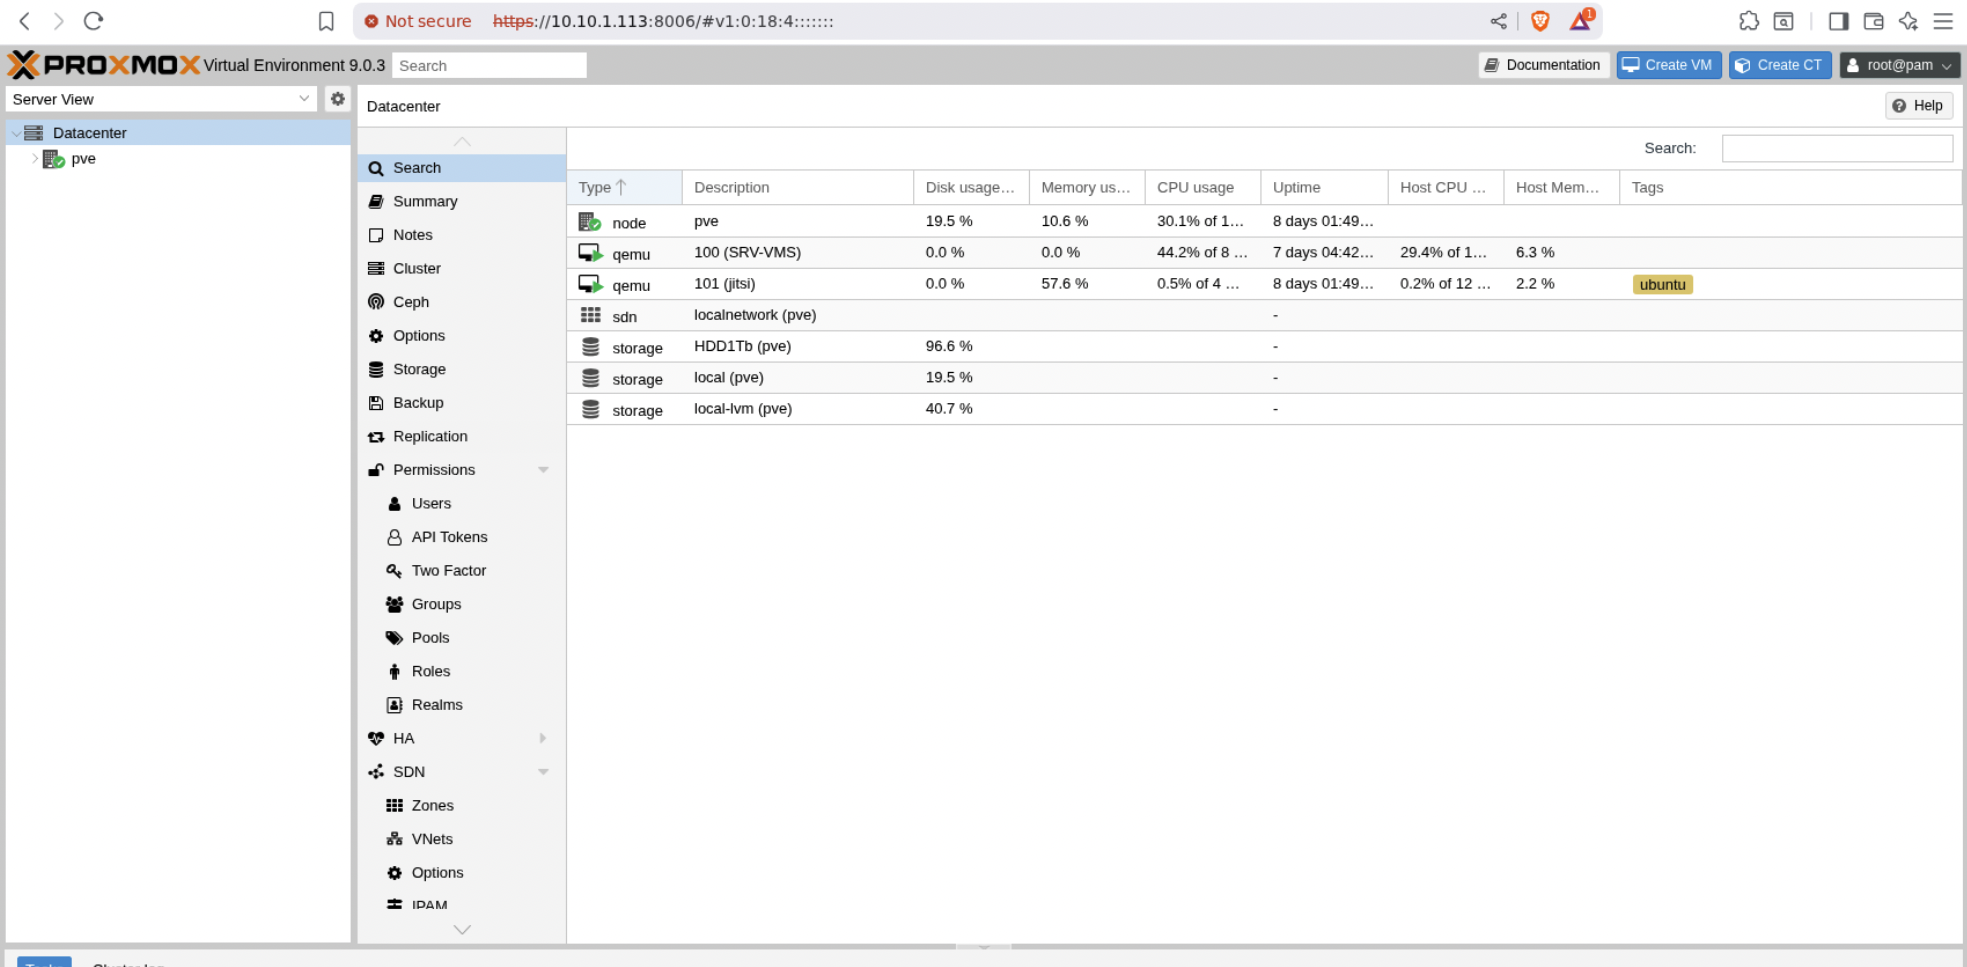The width and height of the screenshot is (1967, 967).
Task: Click the Create CT button
Action: point(1779,65)
